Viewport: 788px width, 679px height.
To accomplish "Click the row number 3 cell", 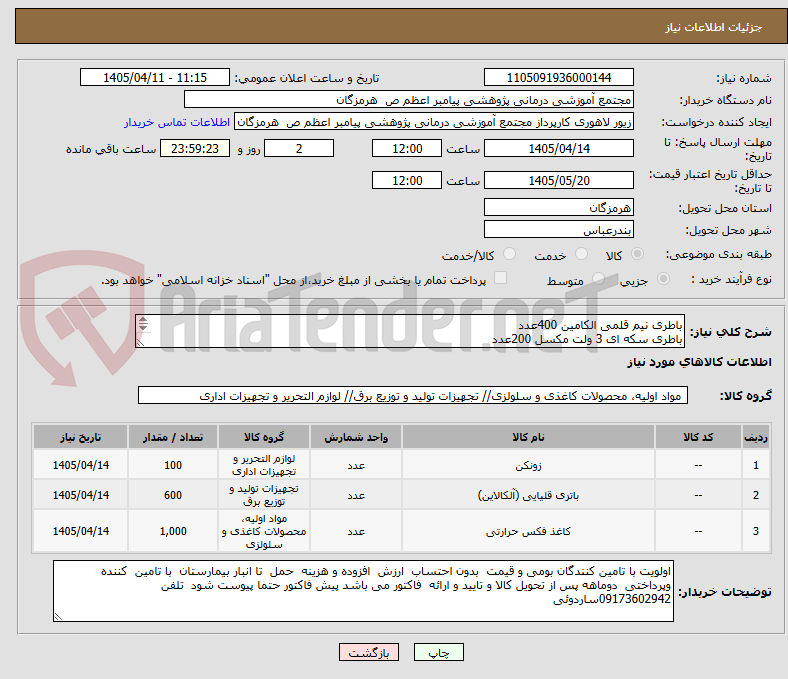I will click(755, 531).
